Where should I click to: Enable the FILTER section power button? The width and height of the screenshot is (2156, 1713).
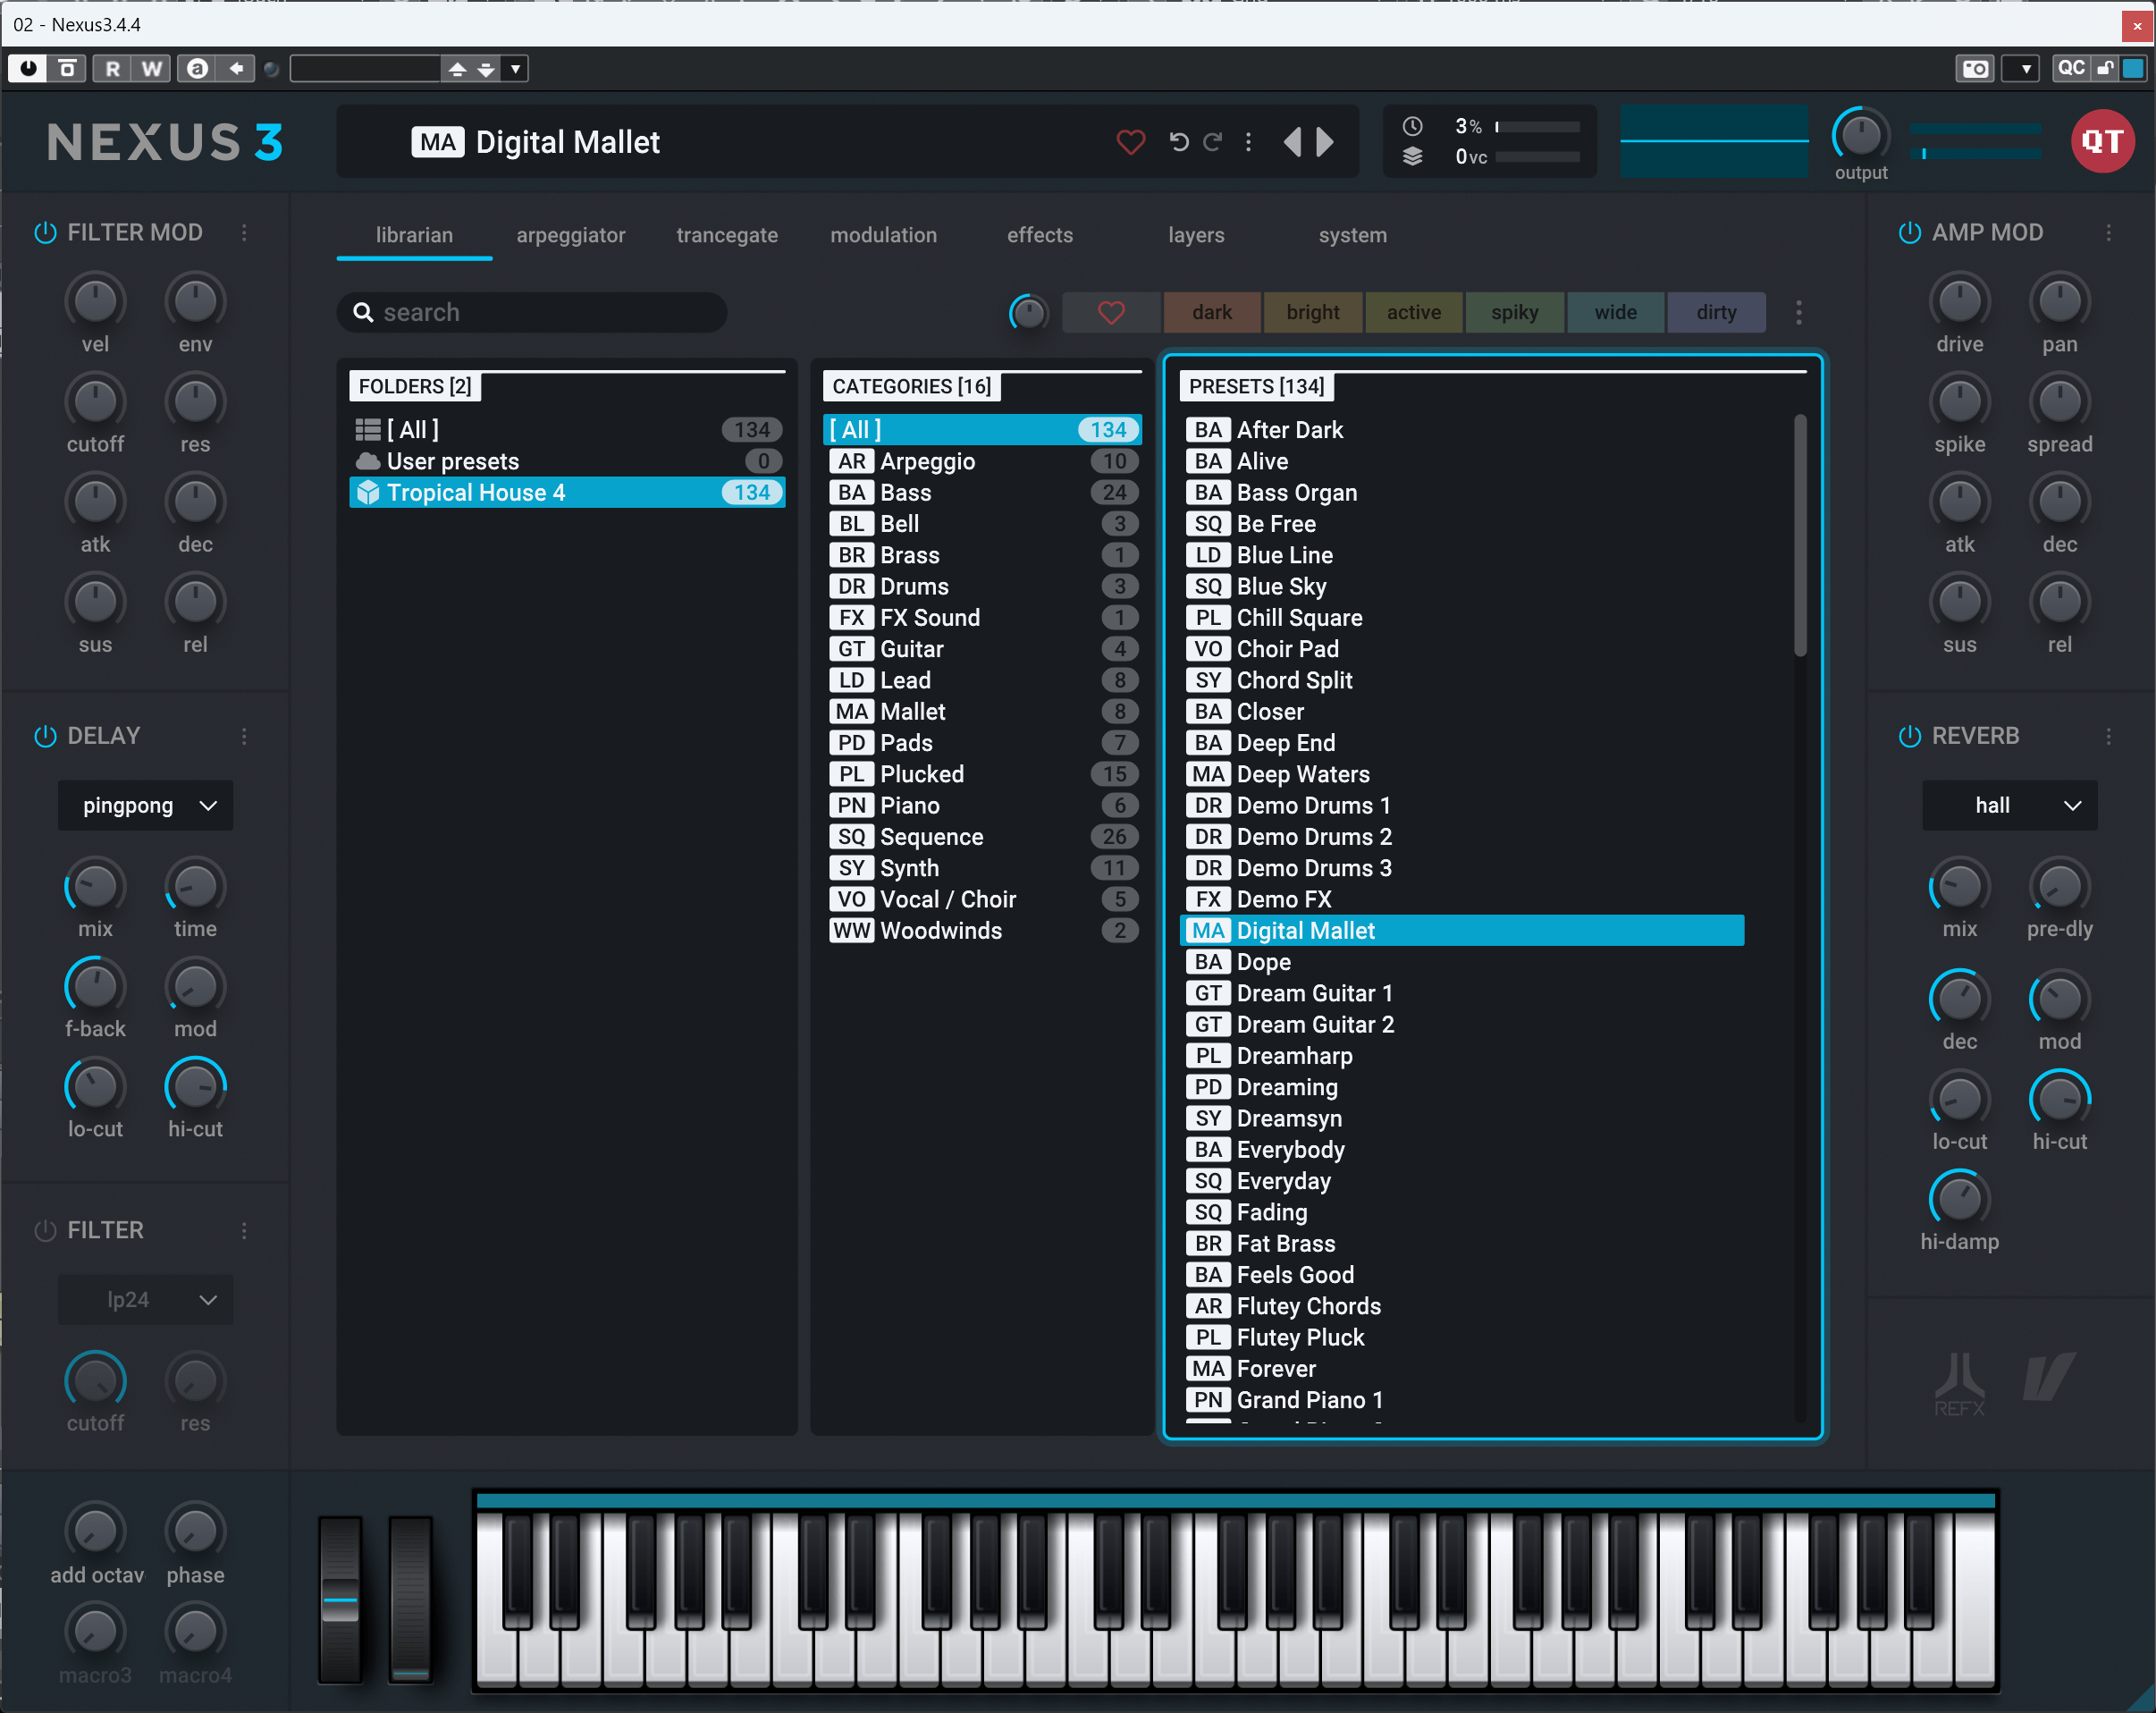[45, 1230]
